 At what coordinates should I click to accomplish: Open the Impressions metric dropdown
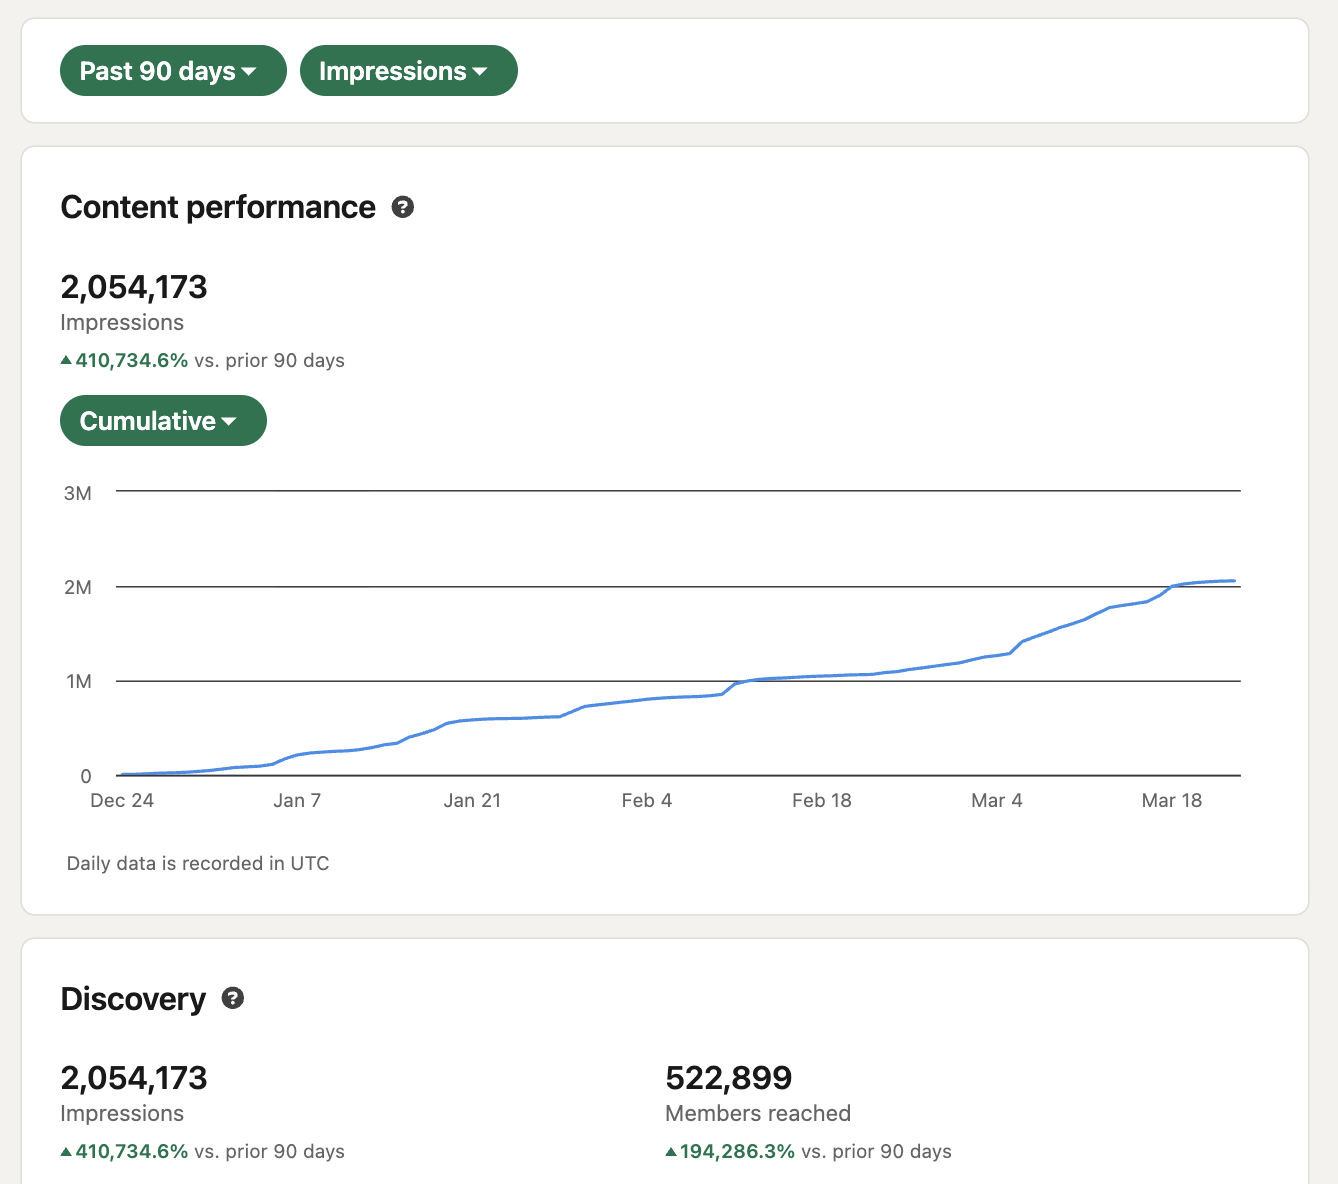[x=408, y=70]
